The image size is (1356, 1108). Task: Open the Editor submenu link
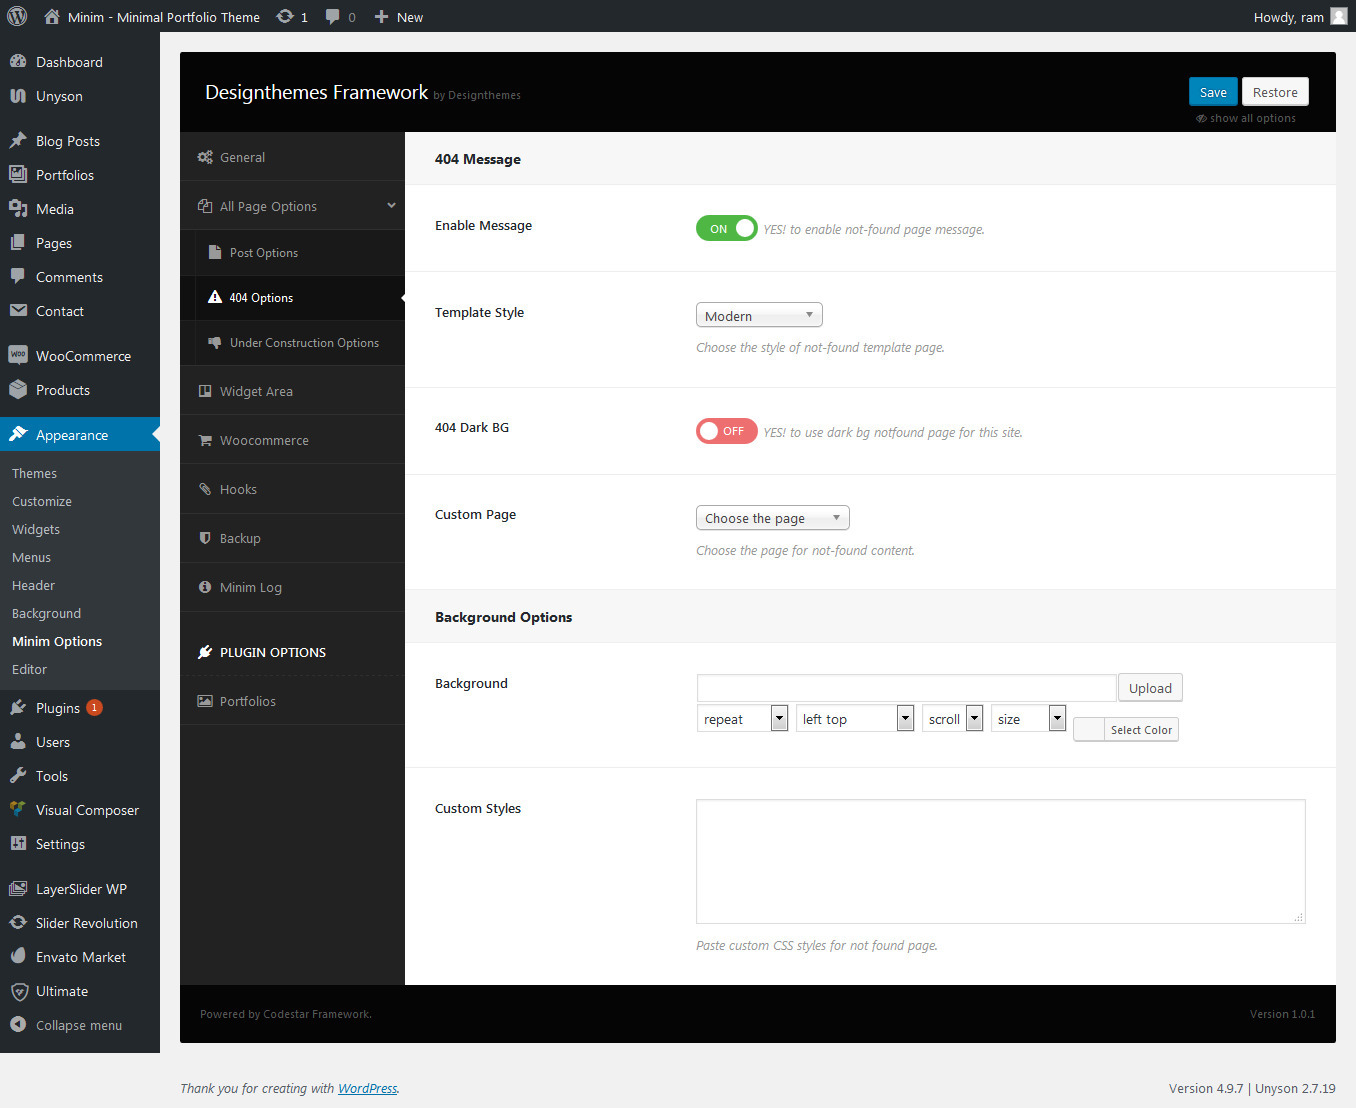(29, 669)
